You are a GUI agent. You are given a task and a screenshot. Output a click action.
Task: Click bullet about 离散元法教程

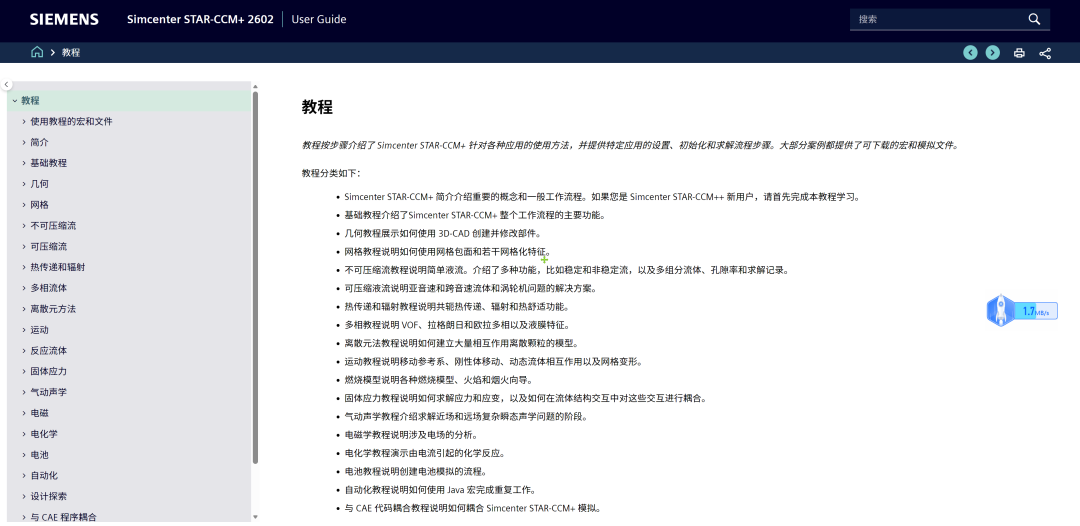pos(461,343)
